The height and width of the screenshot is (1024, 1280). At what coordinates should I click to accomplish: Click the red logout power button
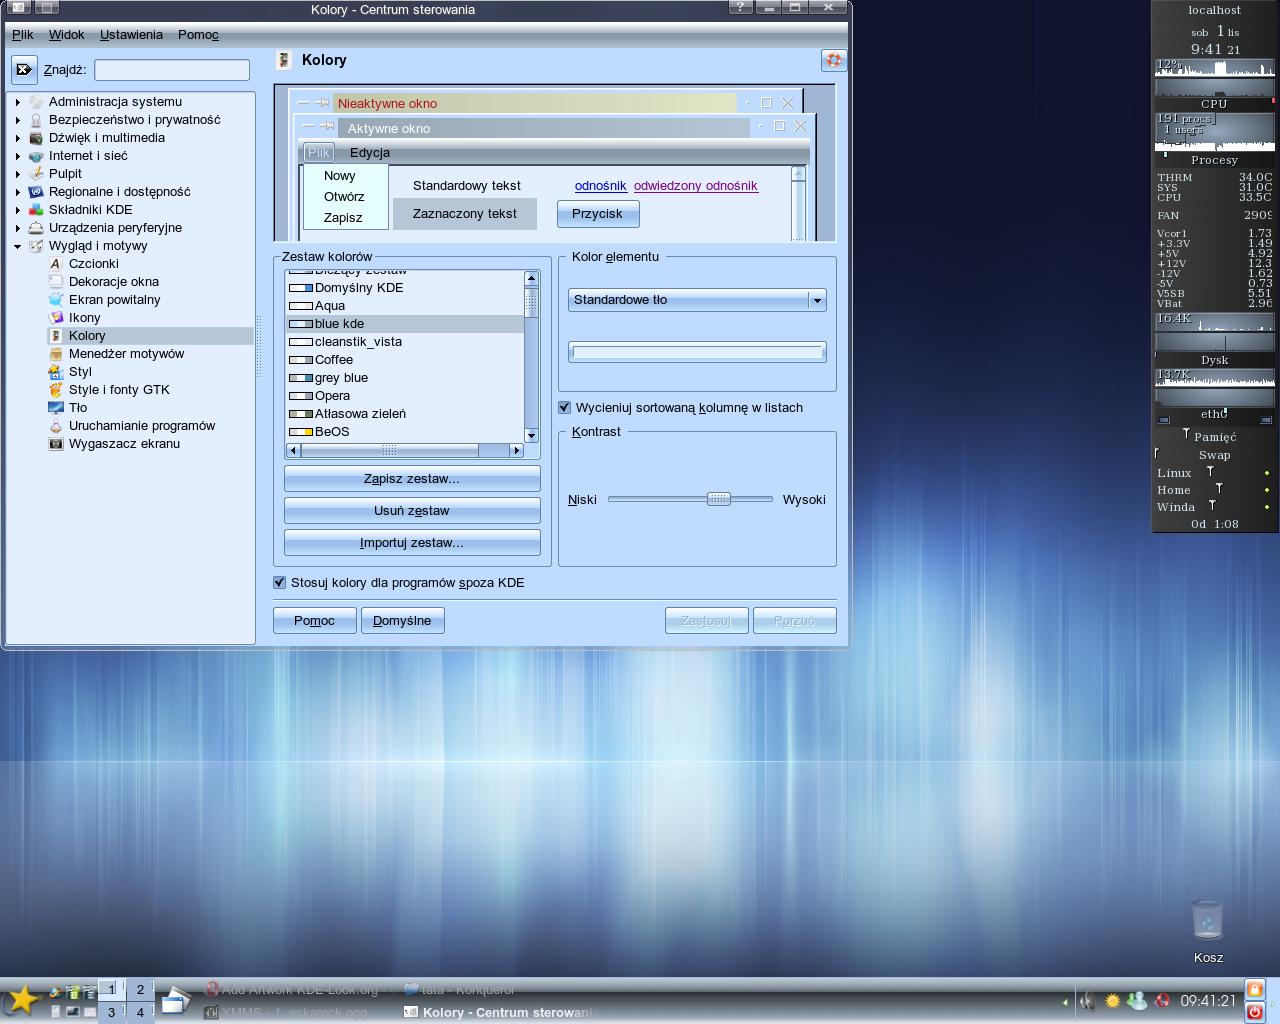(1255, 1011)
